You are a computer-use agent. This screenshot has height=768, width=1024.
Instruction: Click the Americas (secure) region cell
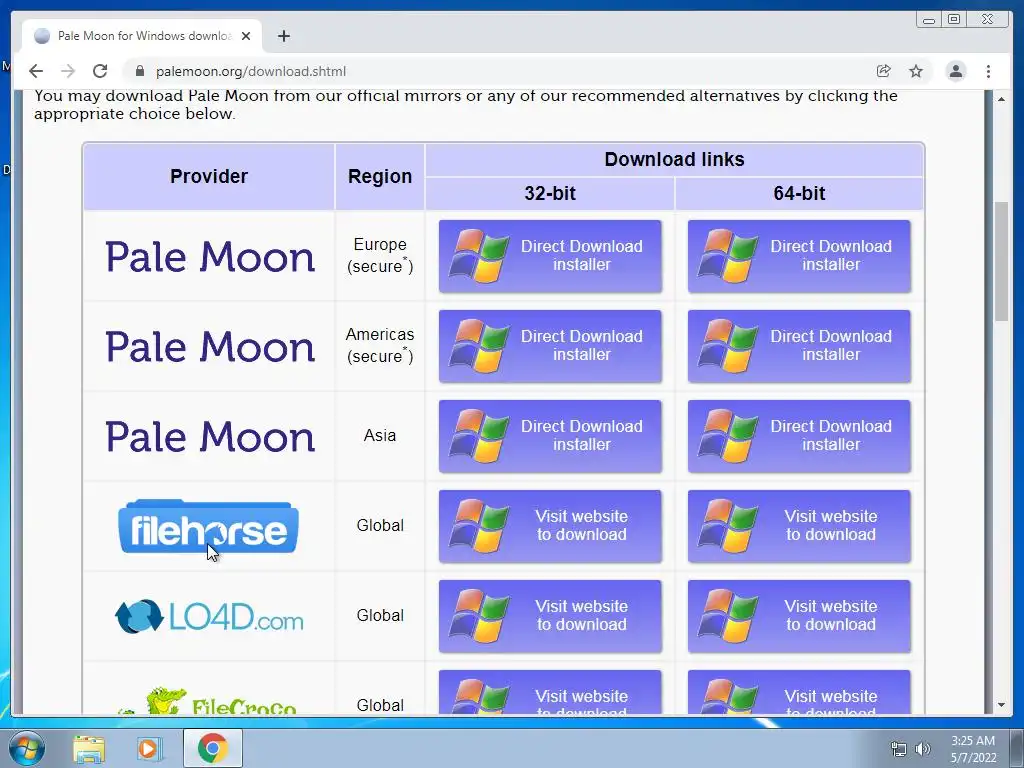380,345
